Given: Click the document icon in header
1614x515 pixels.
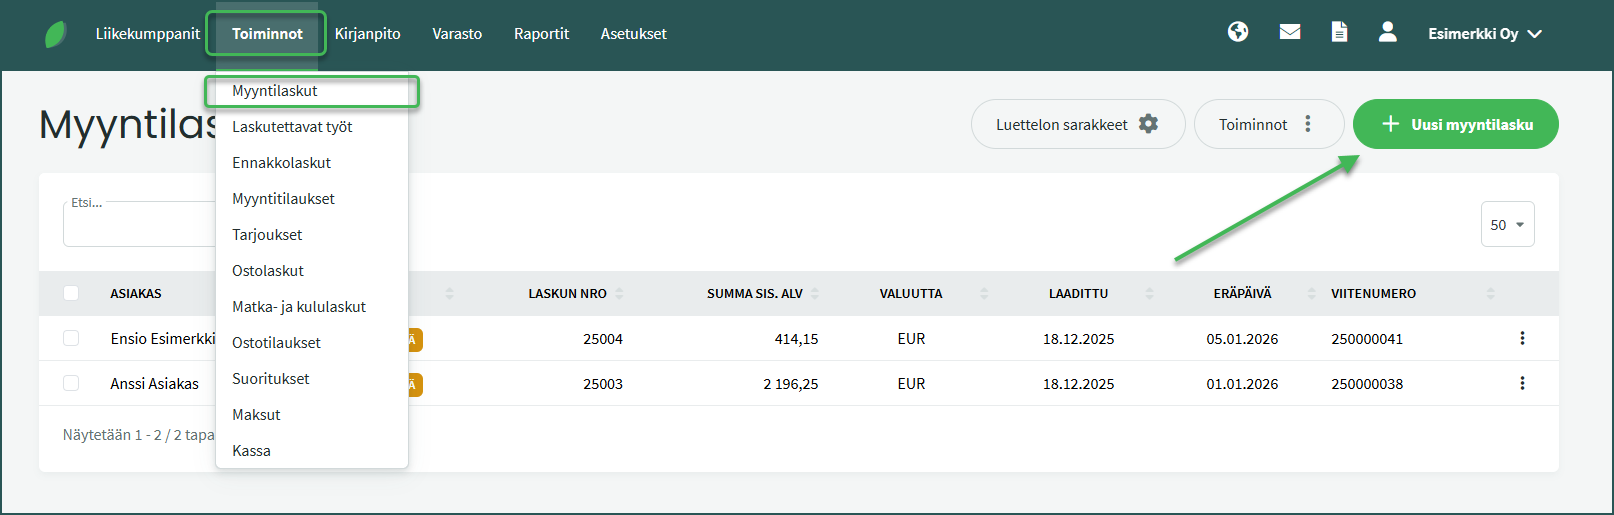Looking at the screenshot, I should click(x=1339, y=32).
